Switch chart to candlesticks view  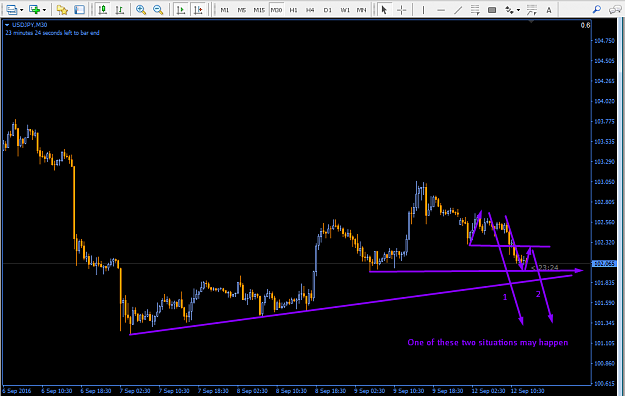coord(103,10)
